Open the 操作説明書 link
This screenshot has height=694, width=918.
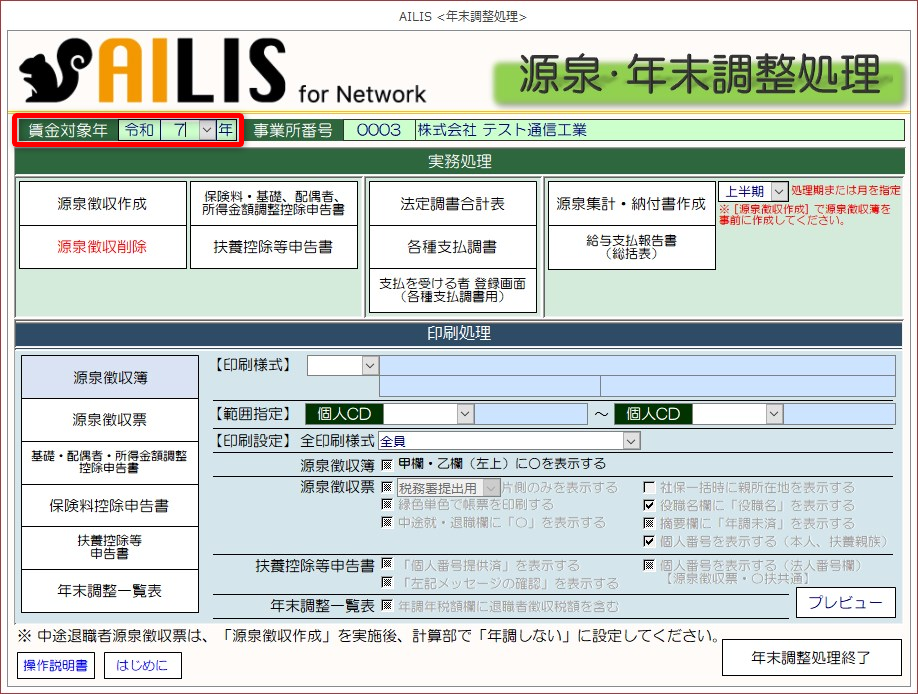point(55,664)
